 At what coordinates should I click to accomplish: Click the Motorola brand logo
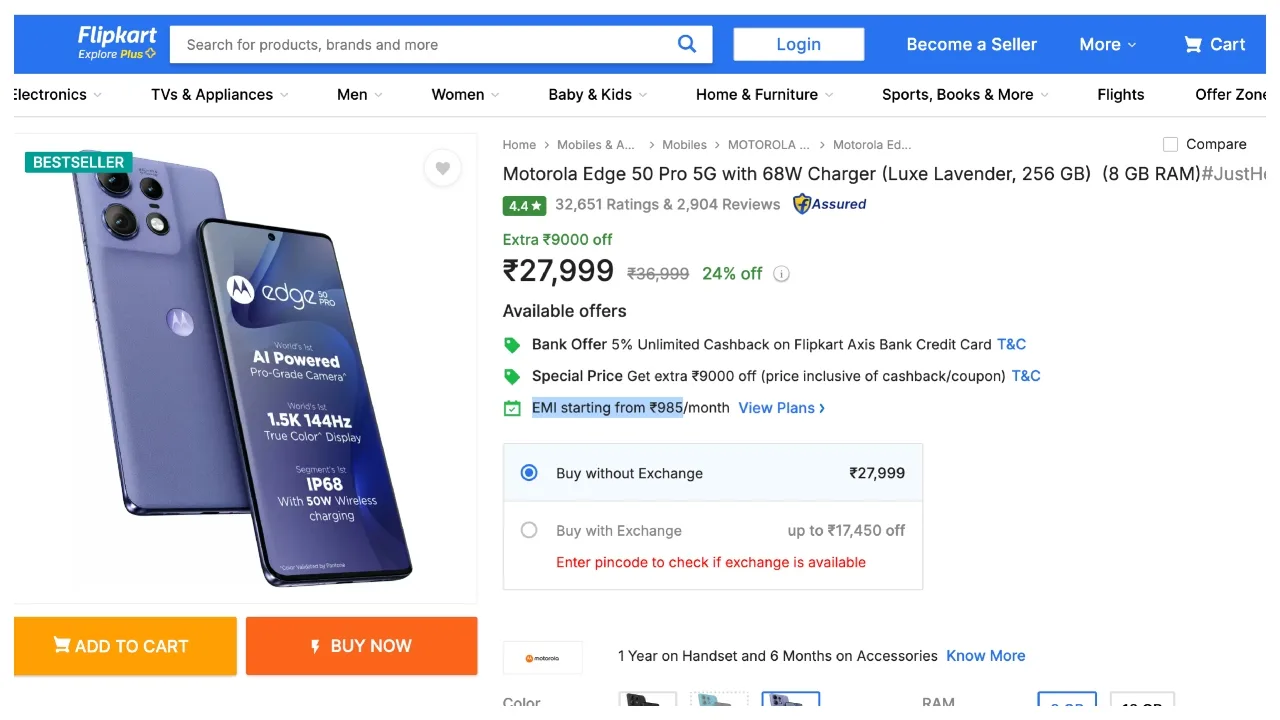pos(543,658)
